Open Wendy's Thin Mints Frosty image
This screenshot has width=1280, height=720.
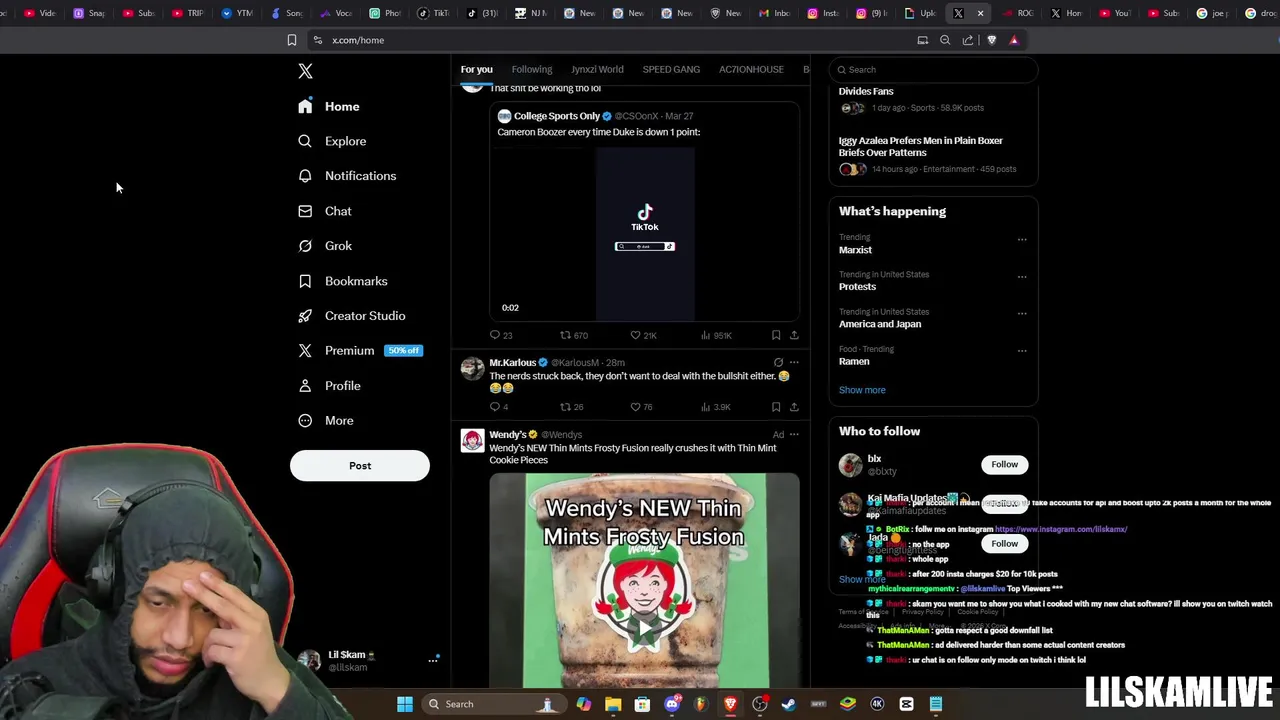pos(645,580)
